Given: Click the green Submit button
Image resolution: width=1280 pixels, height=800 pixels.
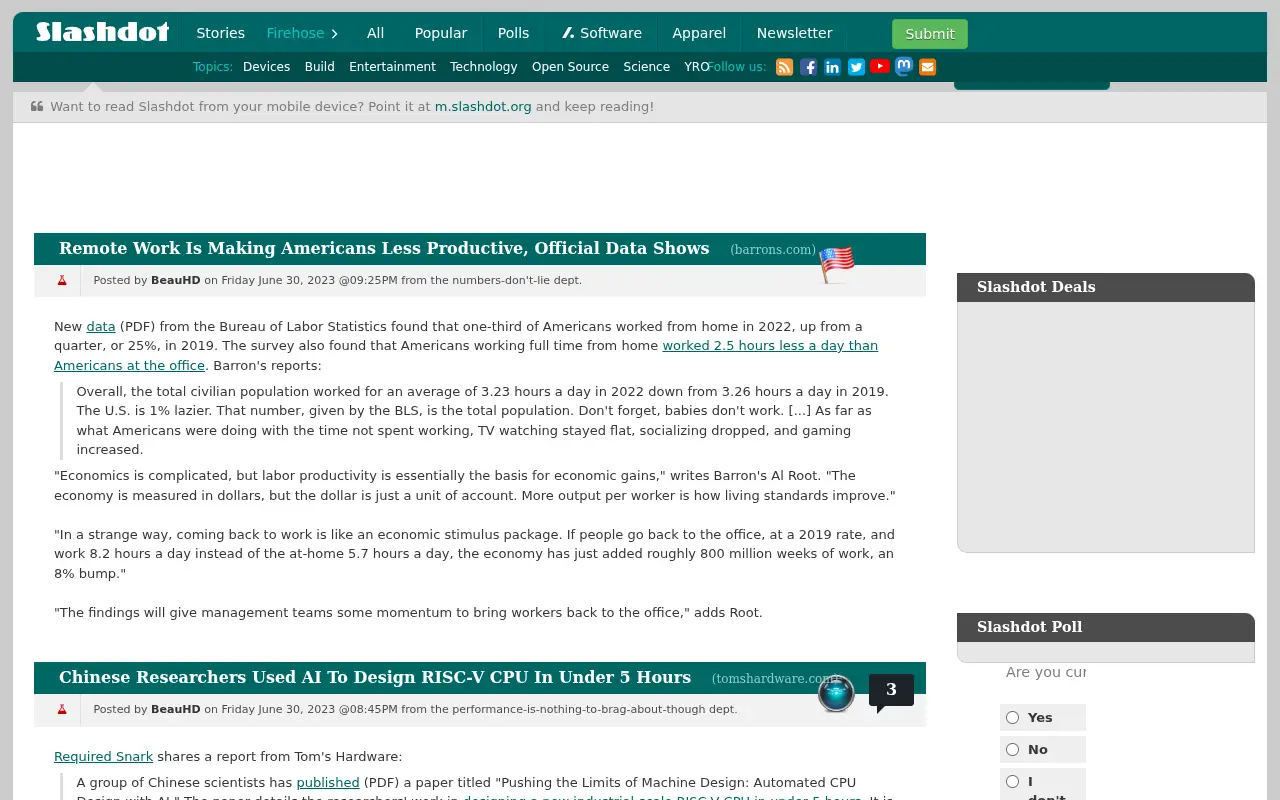Looking at the screenshot, I should 930,34.
